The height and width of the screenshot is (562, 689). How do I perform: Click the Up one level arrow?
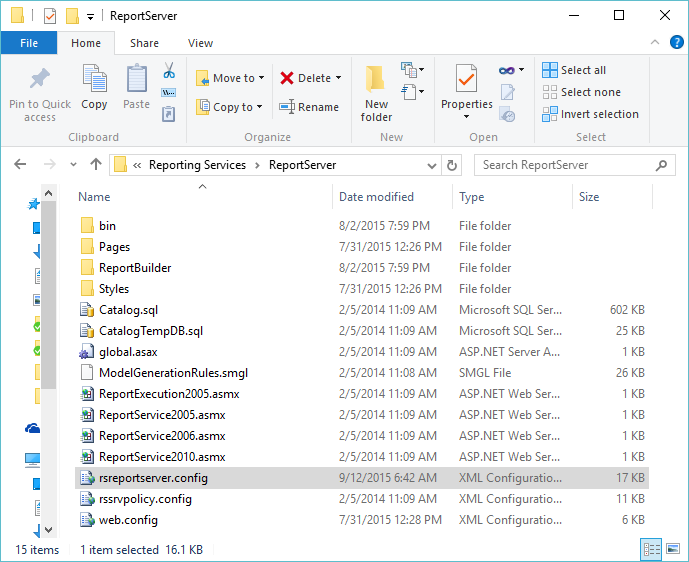coord(96,164)
